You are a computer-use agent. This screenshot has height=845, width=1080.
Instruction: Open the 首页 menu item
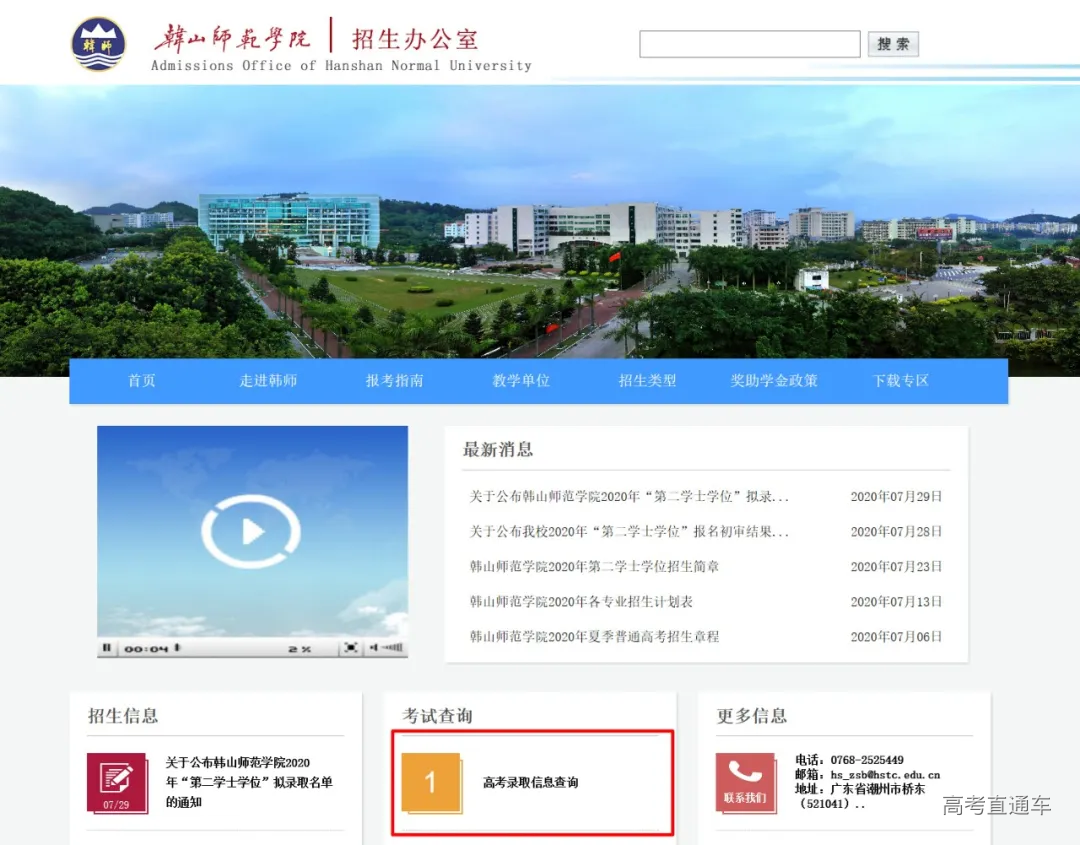click(141, 381)
